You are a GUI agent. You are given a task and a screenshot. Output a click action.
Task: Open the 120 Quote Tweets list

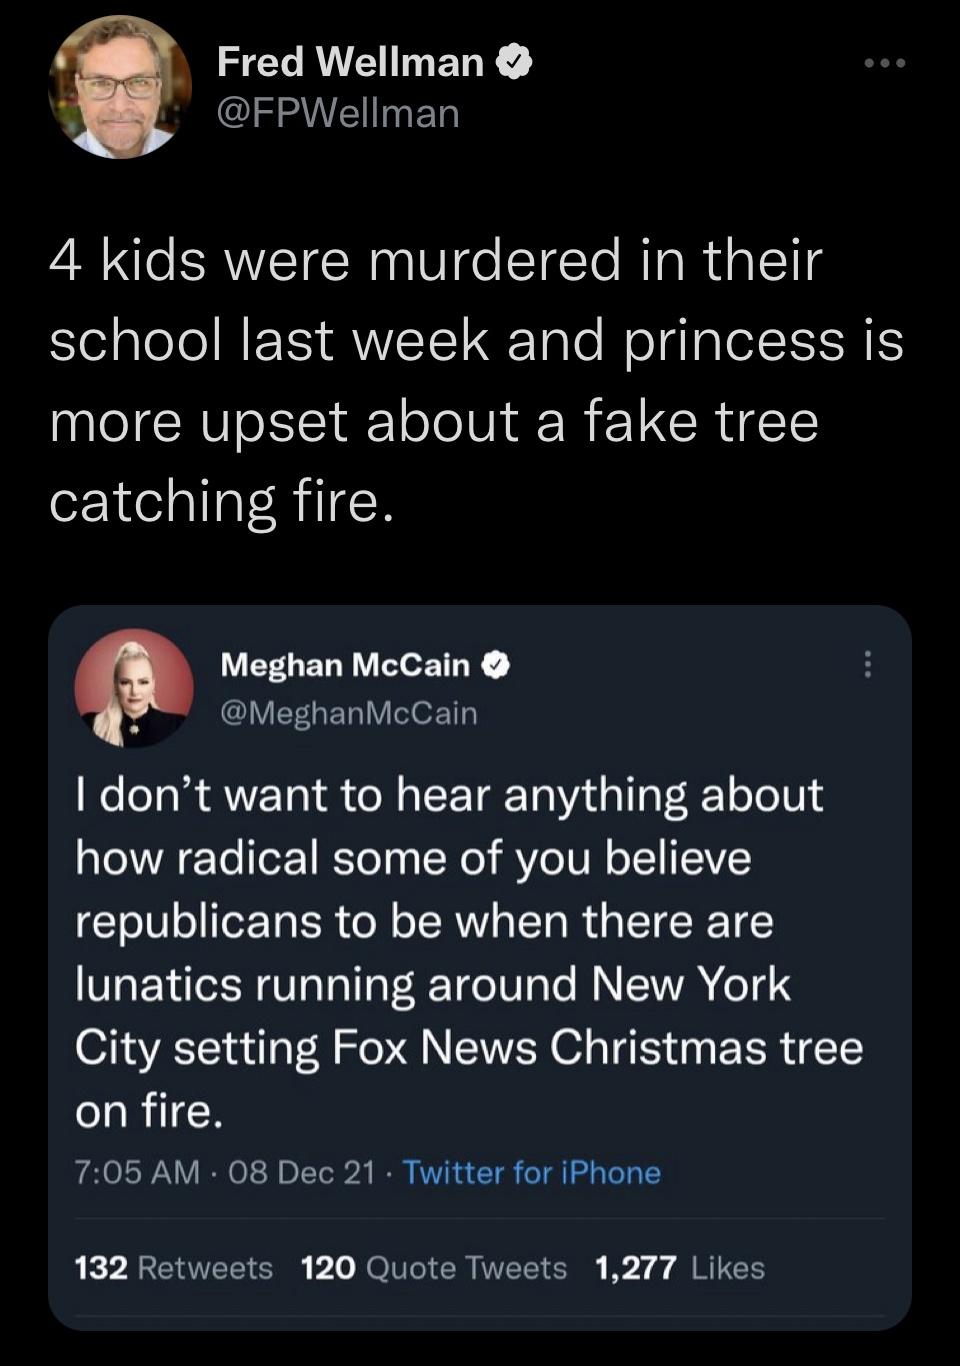click(431, 1268)
